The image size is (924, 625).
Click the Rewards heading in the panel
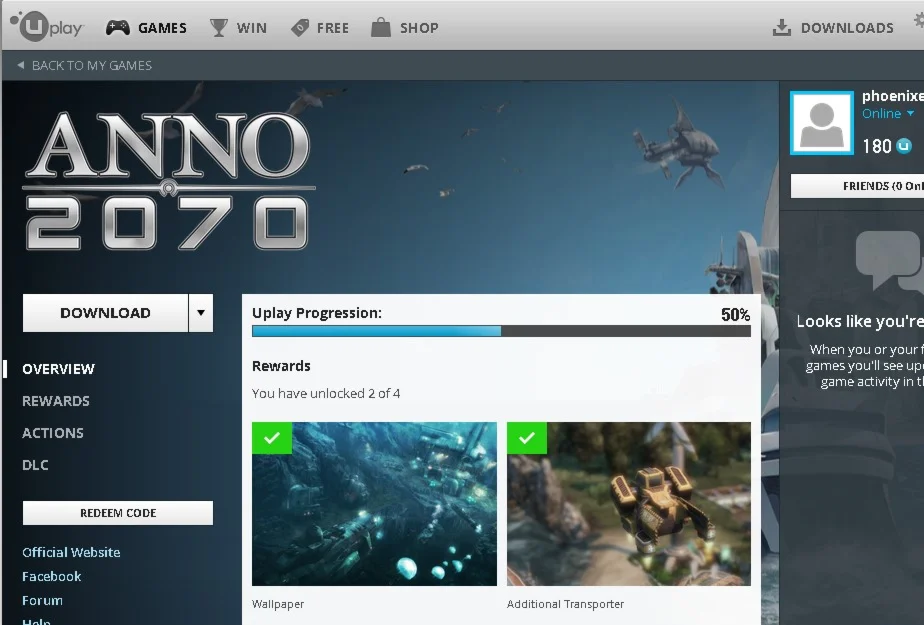(x=281, y=366)
